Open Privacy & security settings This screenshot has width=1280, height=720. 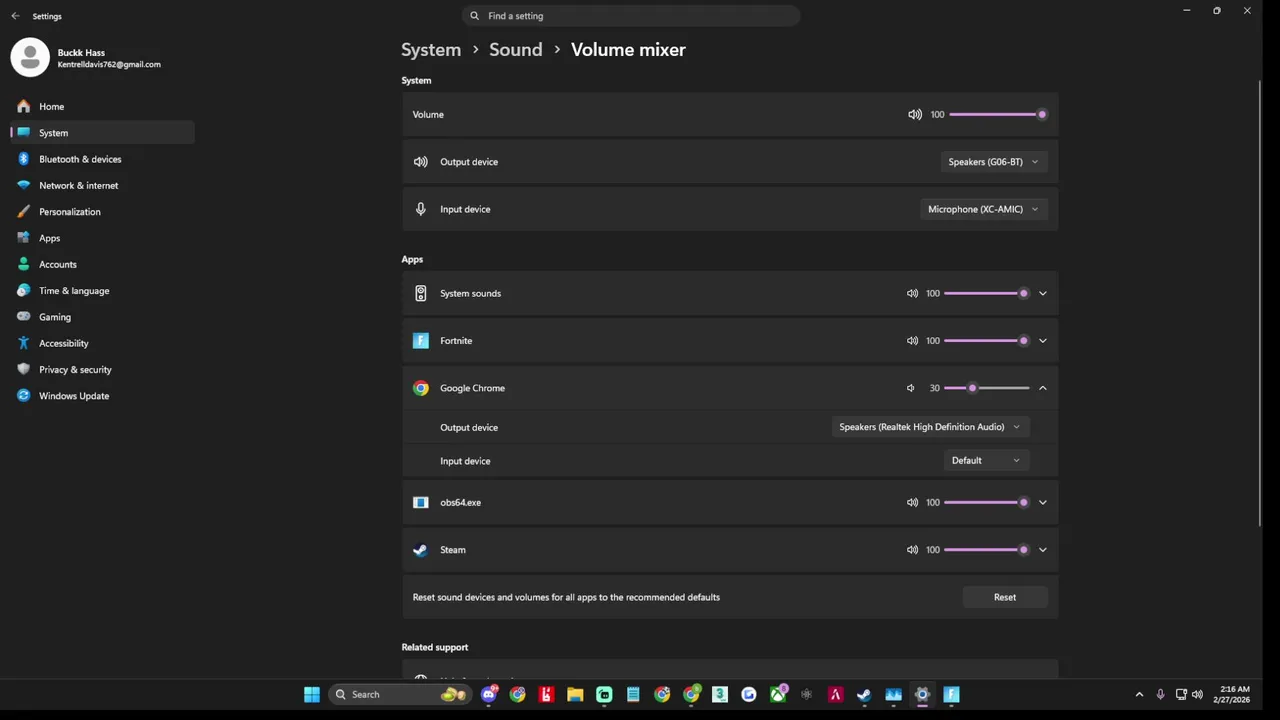click(102, 369)
